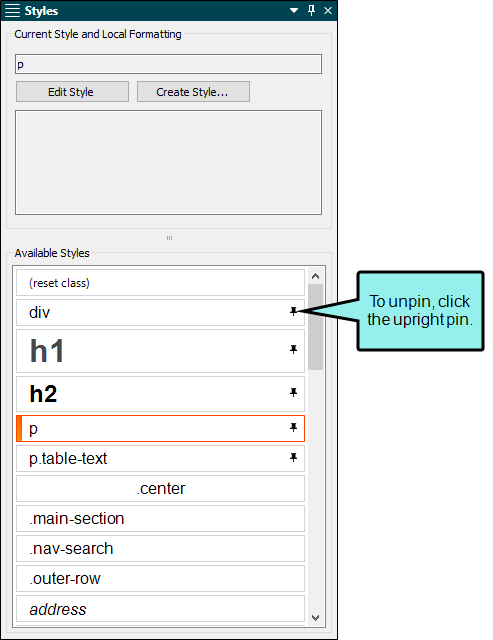Unpin the h1 style pin icon
The image size is (493, 640).
293,349
